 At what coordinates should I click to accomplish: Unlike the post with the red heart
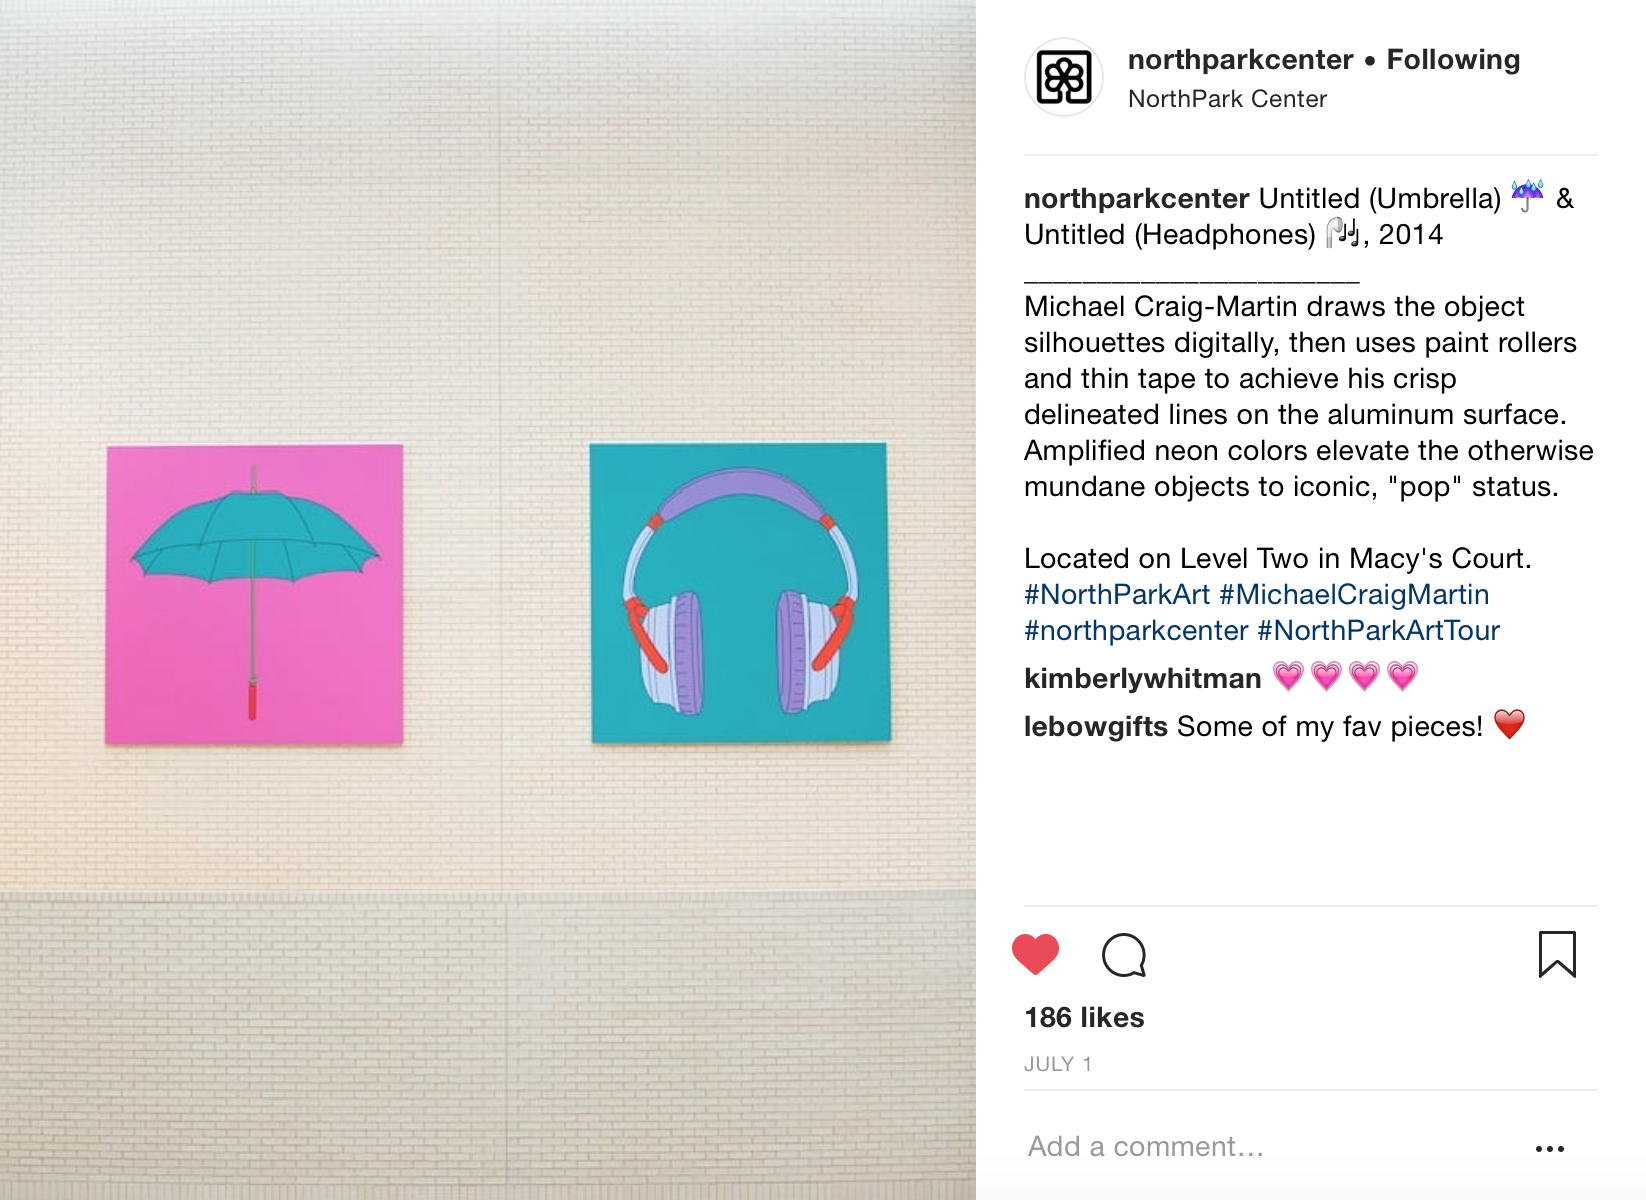pos(1035,954)
